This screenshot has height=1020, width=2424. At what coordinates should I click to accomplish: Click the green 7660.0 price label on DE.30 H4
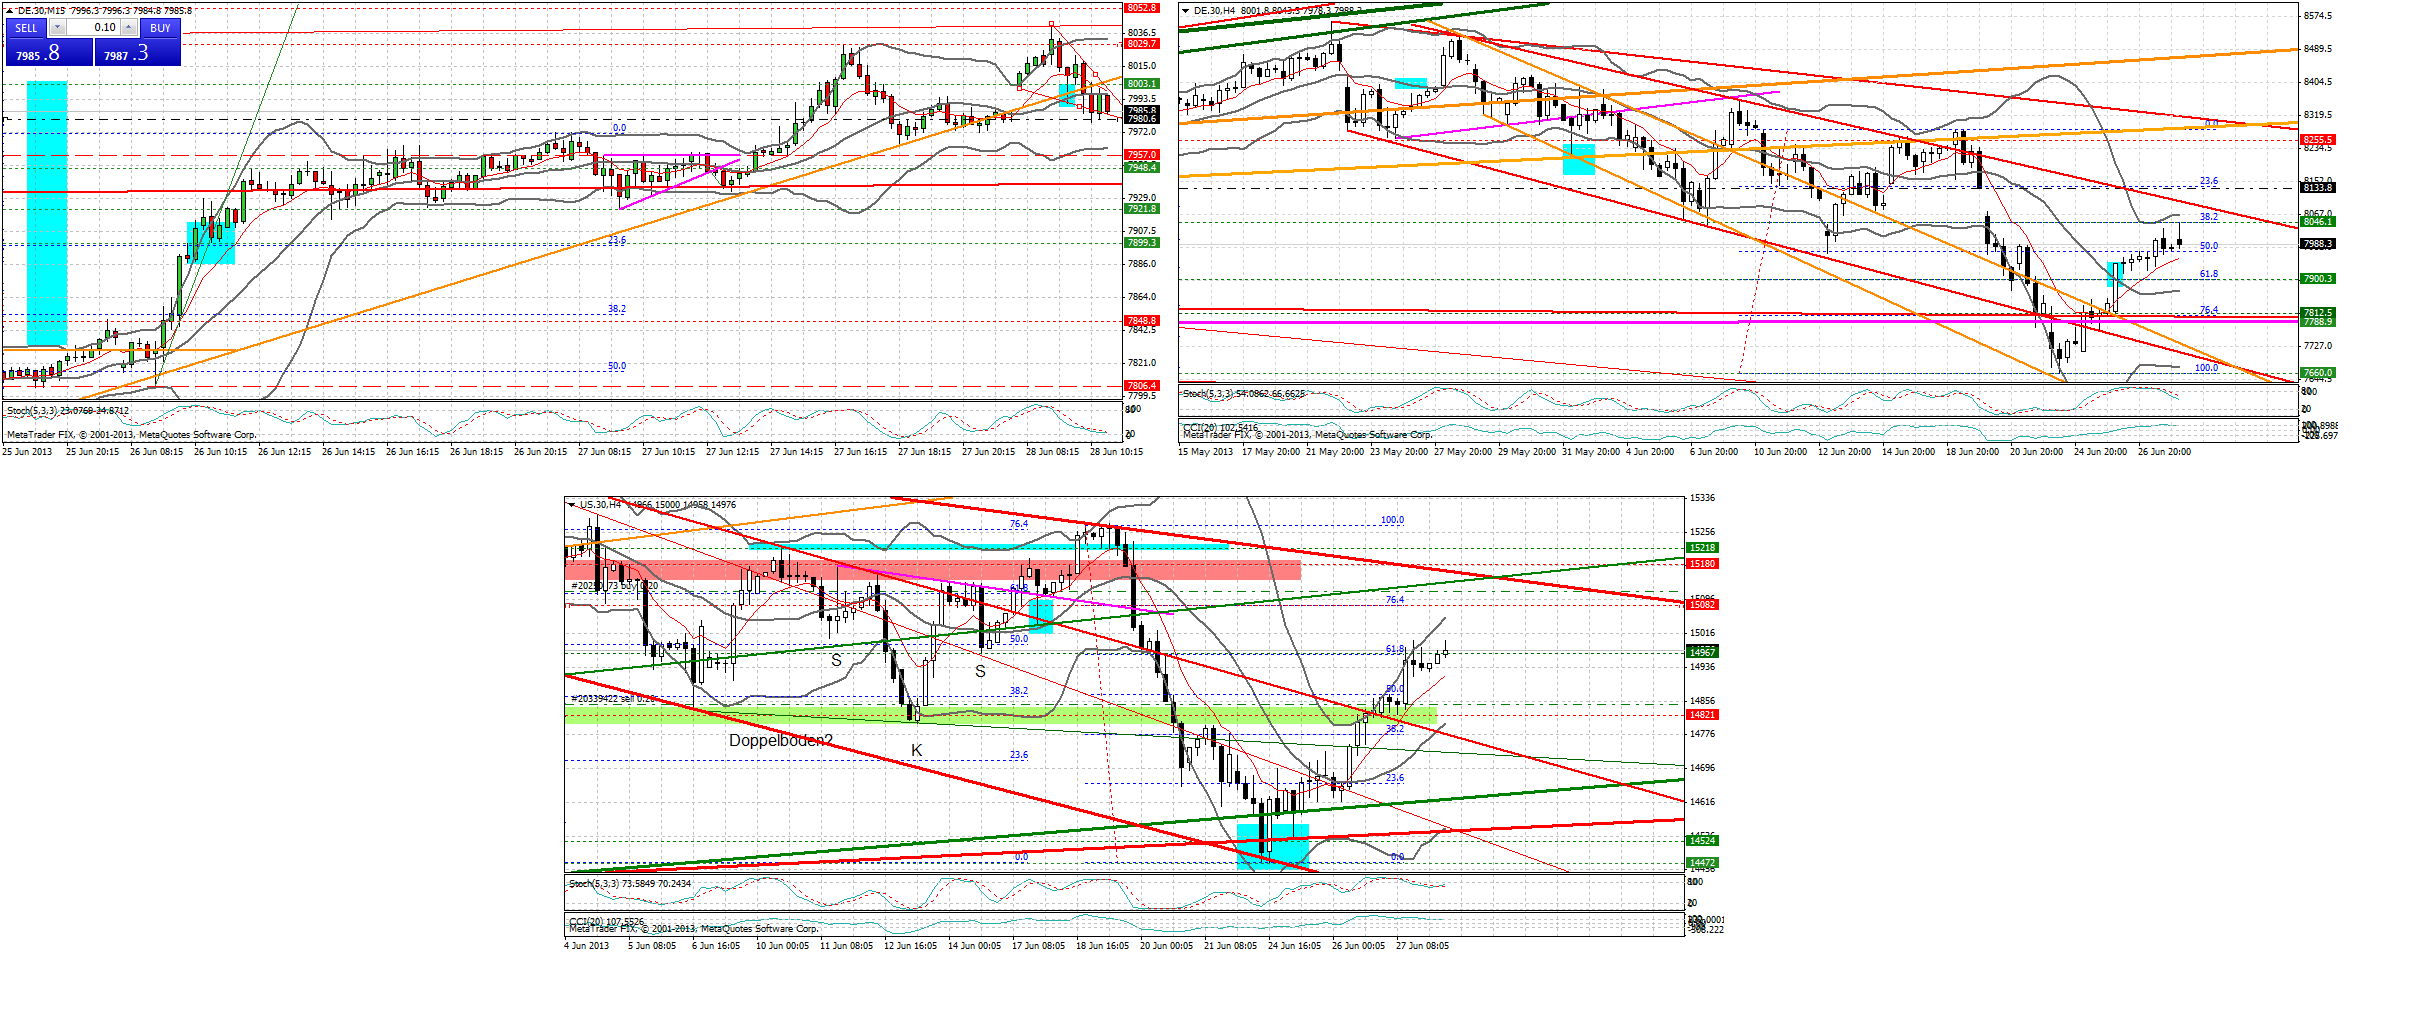pos(2318,373)
